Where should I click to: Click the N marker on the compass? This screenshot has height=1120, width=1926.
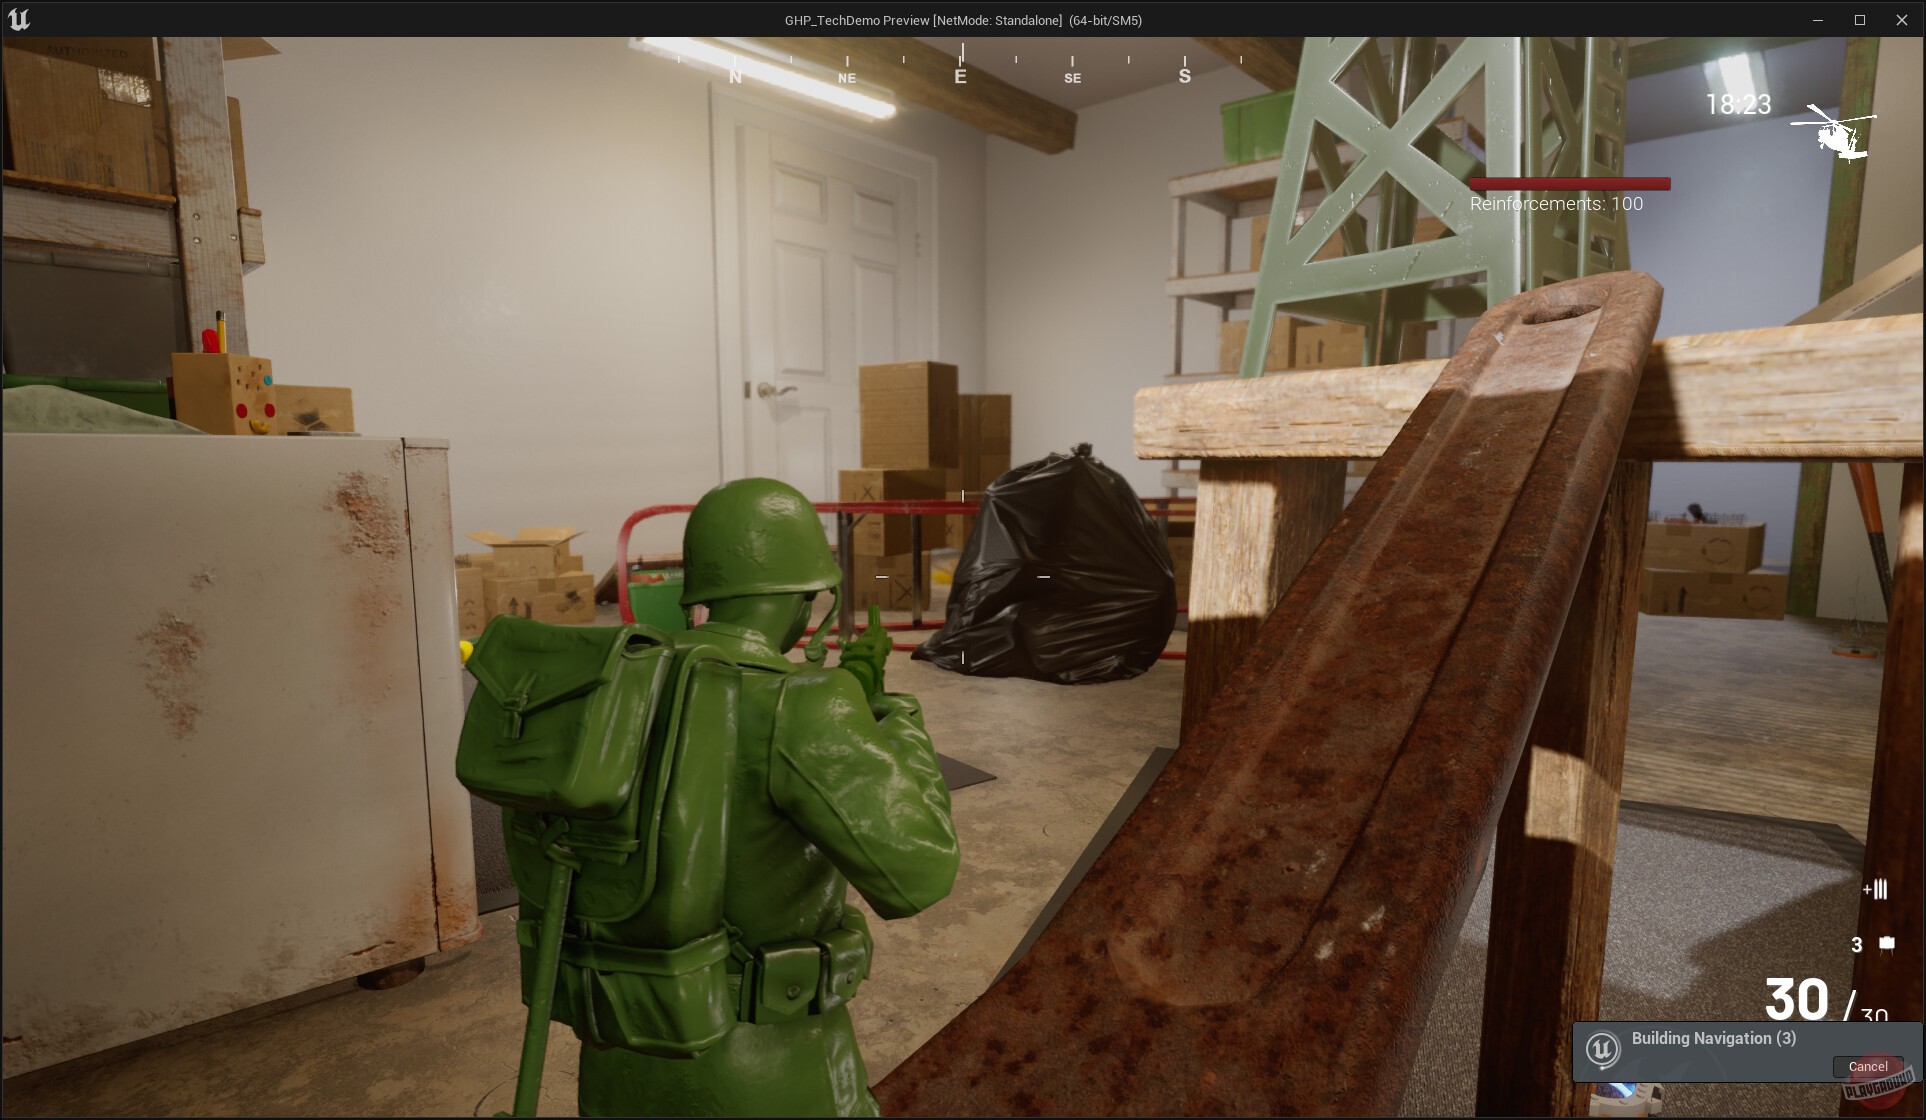click(735, 76)
